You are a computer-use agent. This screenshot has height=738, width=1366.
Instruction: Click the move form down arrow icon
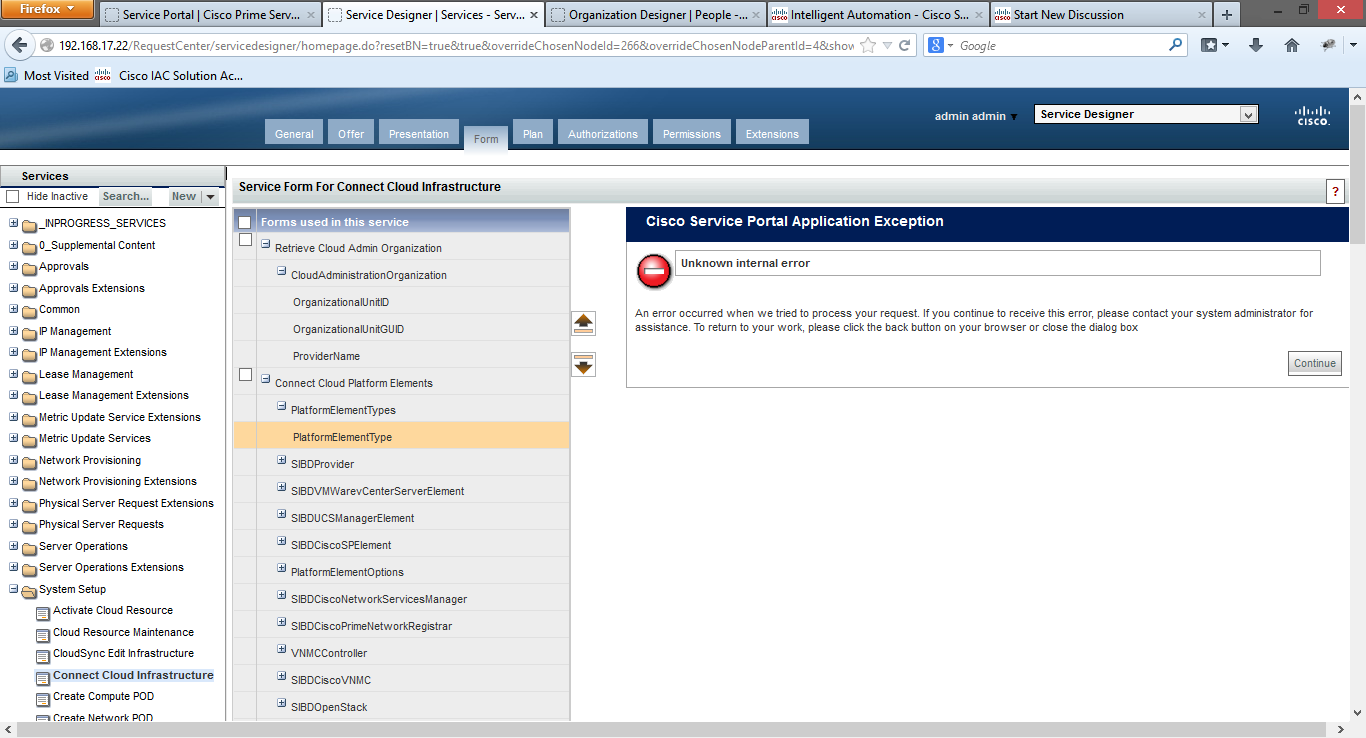[584, 365]
